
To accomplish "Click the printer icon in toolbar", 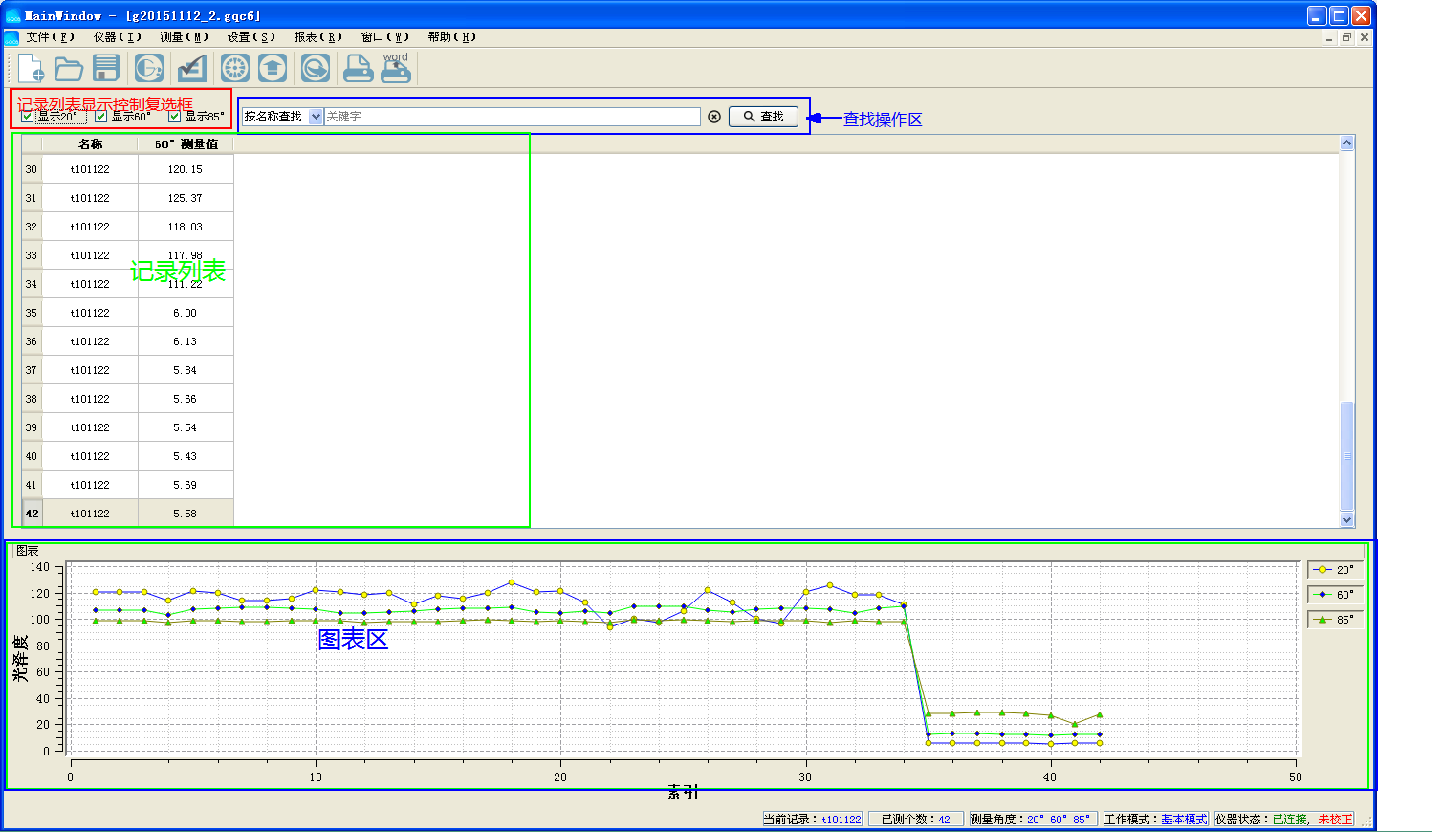I will 358,68.
